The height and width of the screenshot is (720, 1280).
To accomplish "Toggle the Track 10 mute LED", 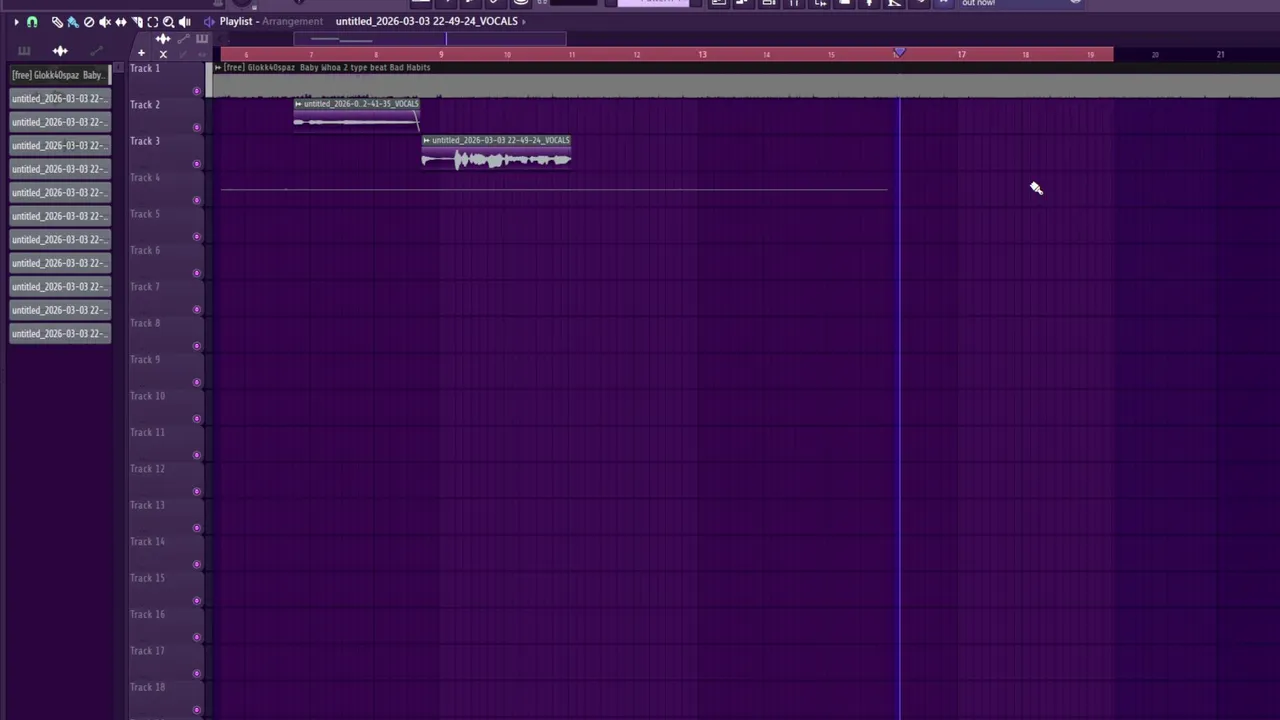I will [x=197, y=419].
